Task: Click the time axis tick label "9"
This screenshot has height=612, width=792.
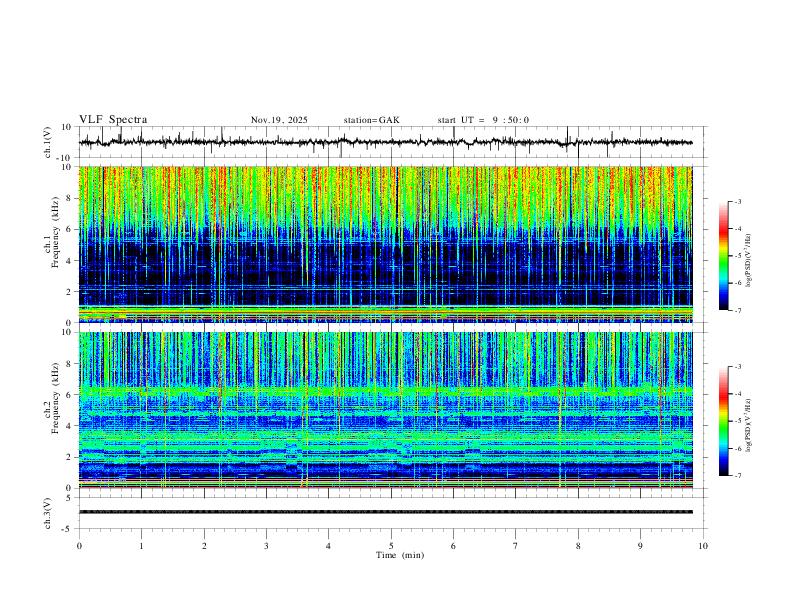Action: coord(640,546)
